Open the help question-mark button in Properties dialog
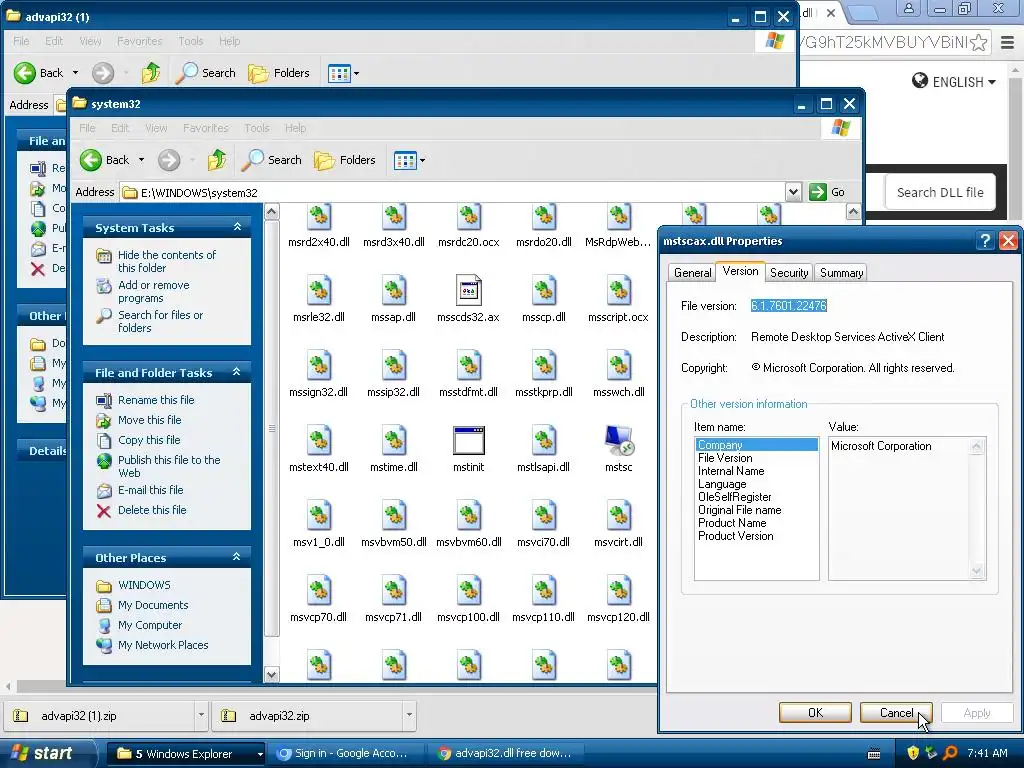 coord(985,241)
